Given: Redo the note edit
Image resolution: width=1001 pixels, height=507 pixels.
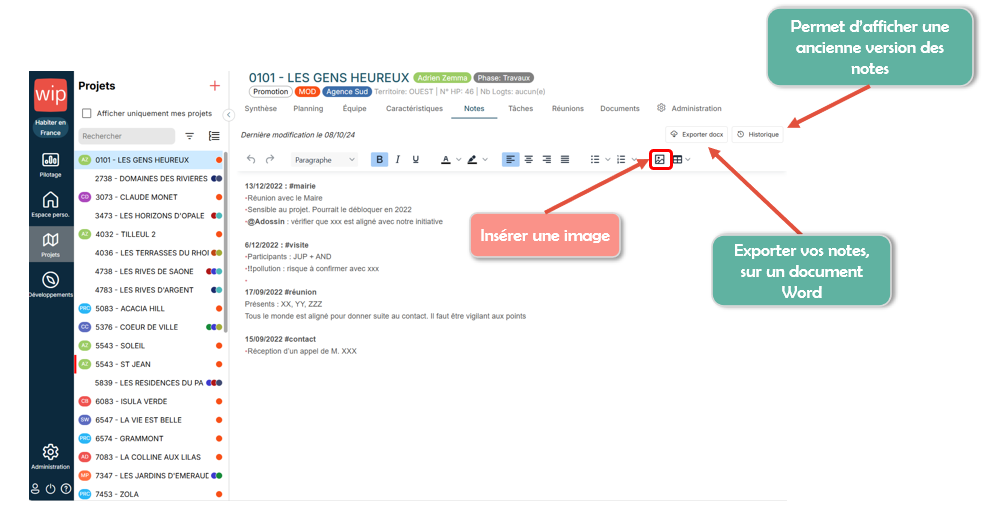Looking at the screenshot, I should pyautogui.click(x=270, y=160).
